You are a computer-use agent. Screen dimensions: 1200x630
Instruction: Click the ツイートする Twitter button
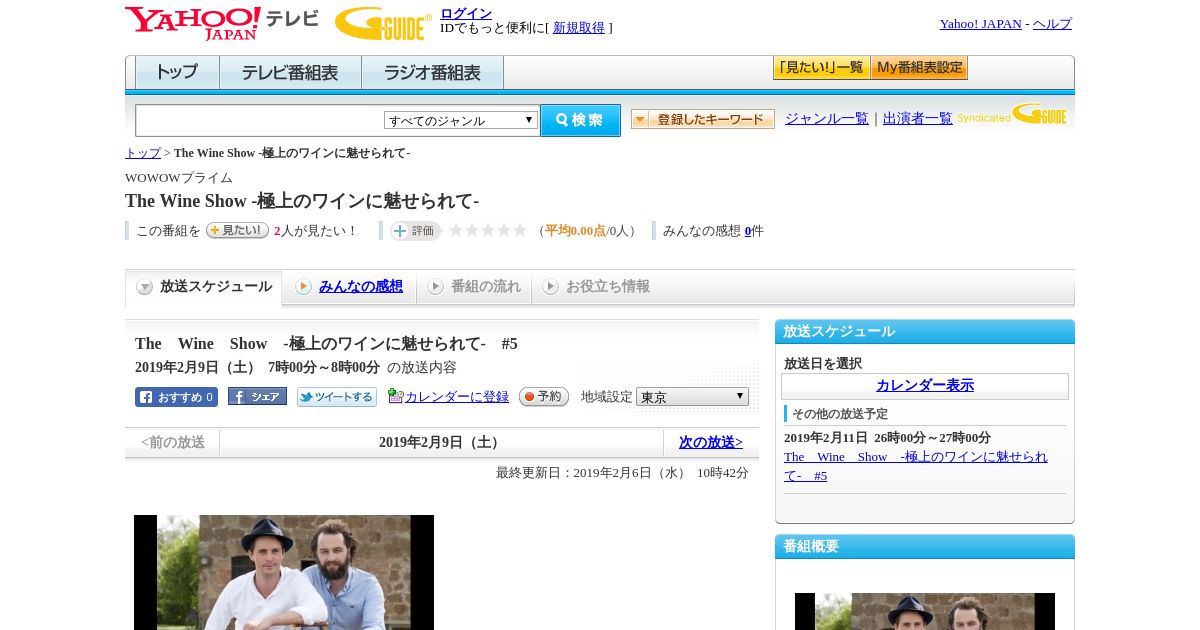pyautogui.click(x=337, y=397)
